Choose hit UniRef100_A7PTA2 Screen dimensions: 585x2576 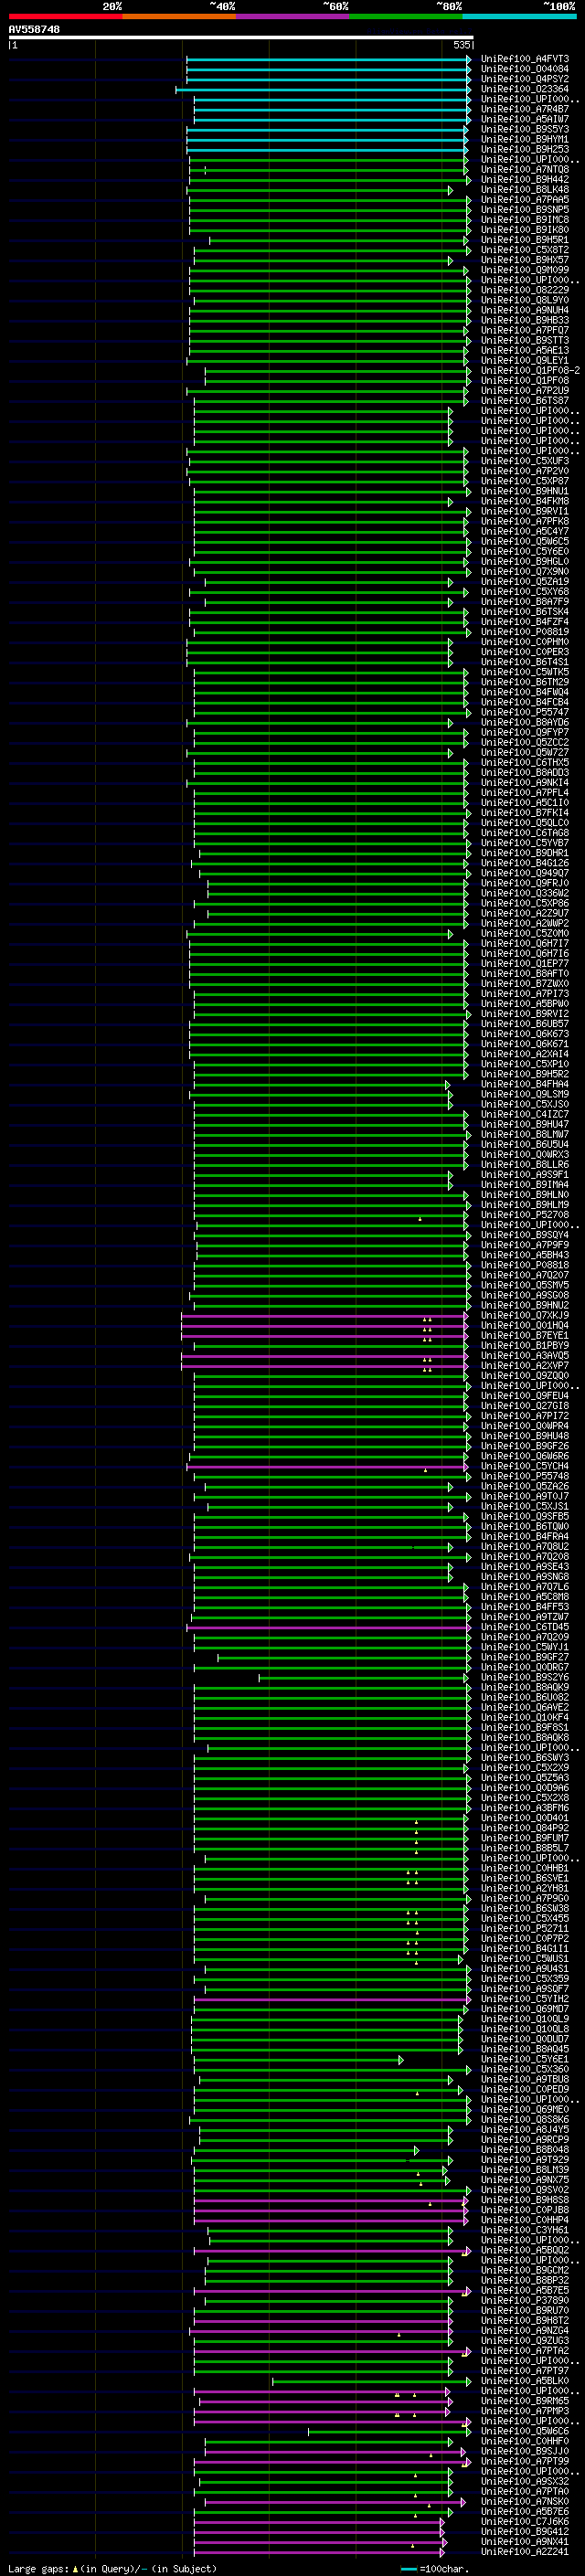click(524, 2350)
